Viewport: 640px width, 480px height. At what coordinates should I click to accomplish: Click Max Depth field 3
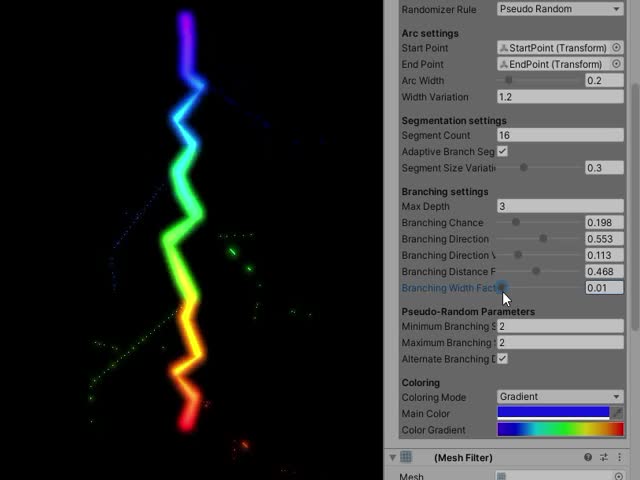coord(560,206)
